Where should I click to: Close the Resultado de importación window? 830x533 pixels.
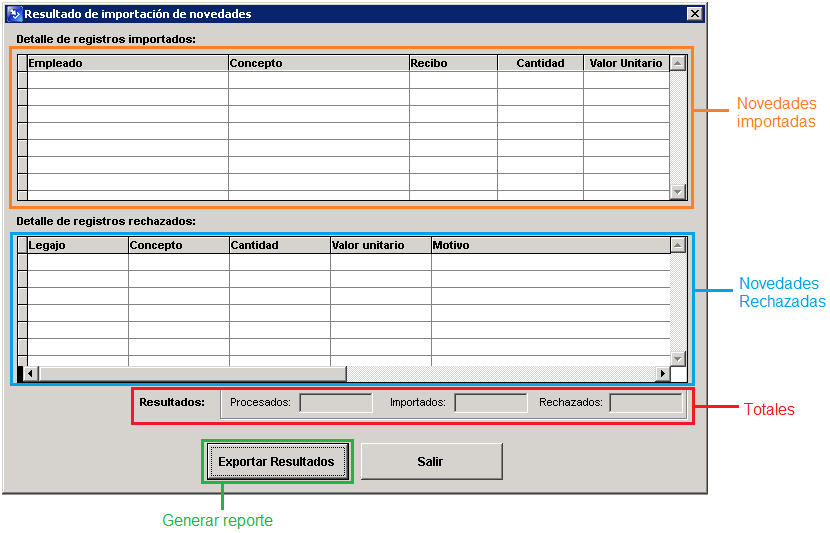(x=694, y=14)
